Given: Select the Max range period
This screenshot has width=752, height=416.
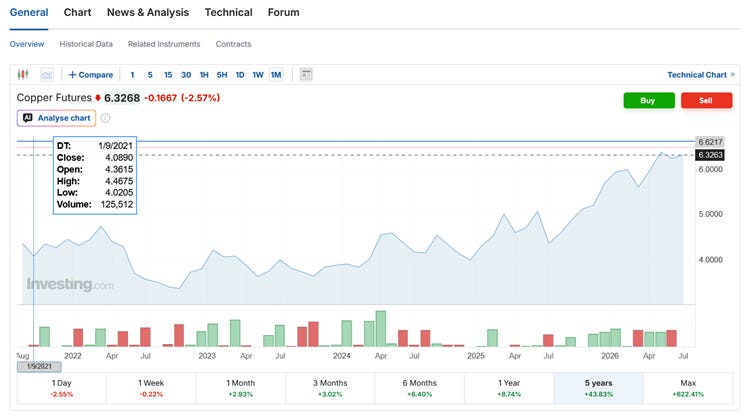Looking at the screenshot, I should [688, 388].
